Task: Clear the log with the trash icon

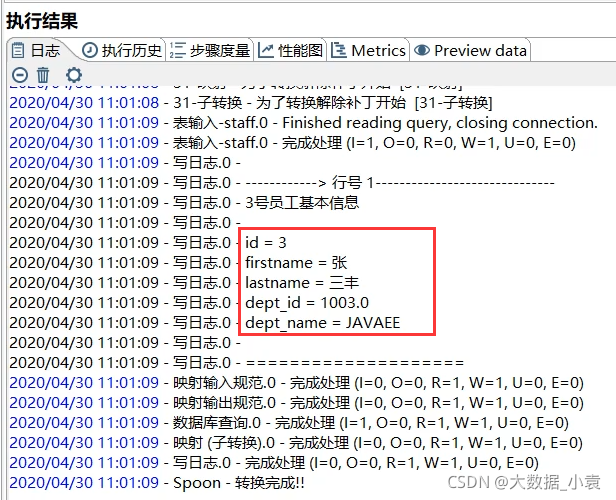Action: pyautogui.click(x=43, y=75)
